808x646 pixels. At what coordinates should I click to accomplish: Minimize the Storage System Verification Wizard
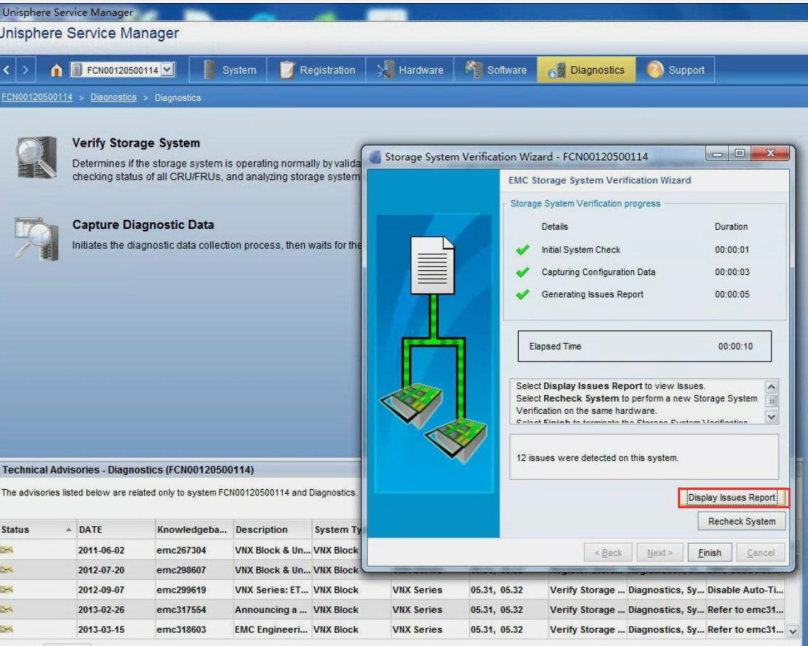(x=717, y=153)
